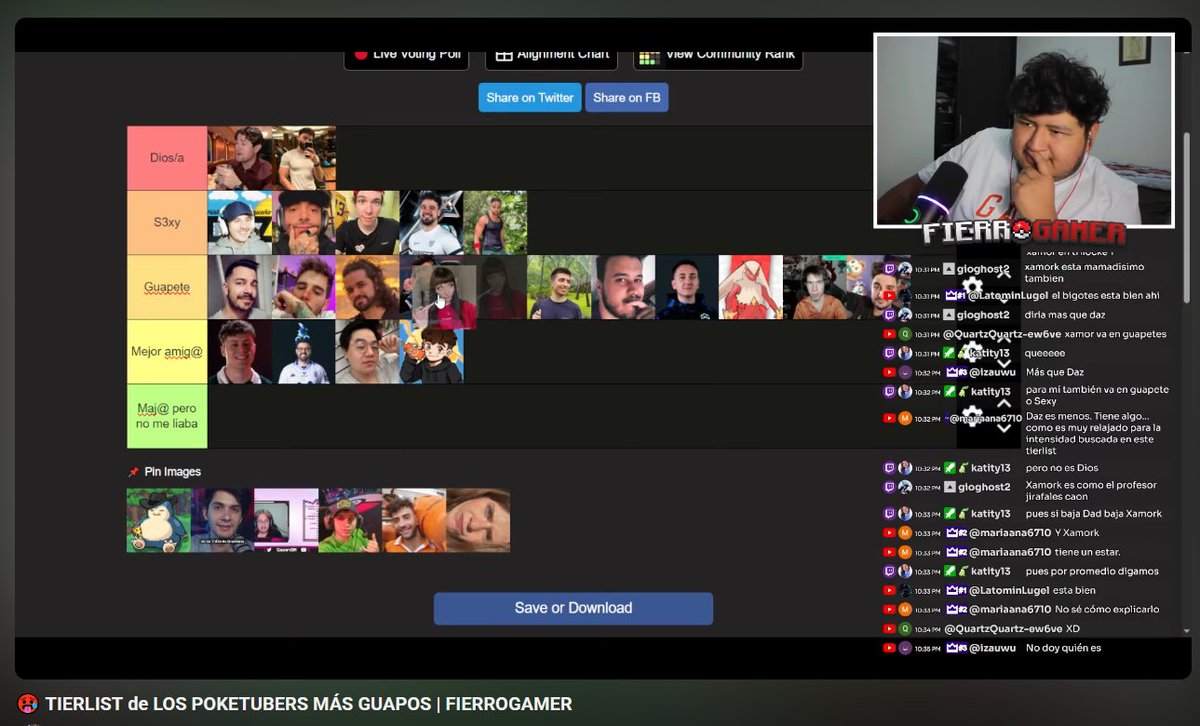The height and width of the screenshot is (726, 1200).
Task: Click username katity13 beside 'pero no es Dios'
Action: click(x=991, y=468)
